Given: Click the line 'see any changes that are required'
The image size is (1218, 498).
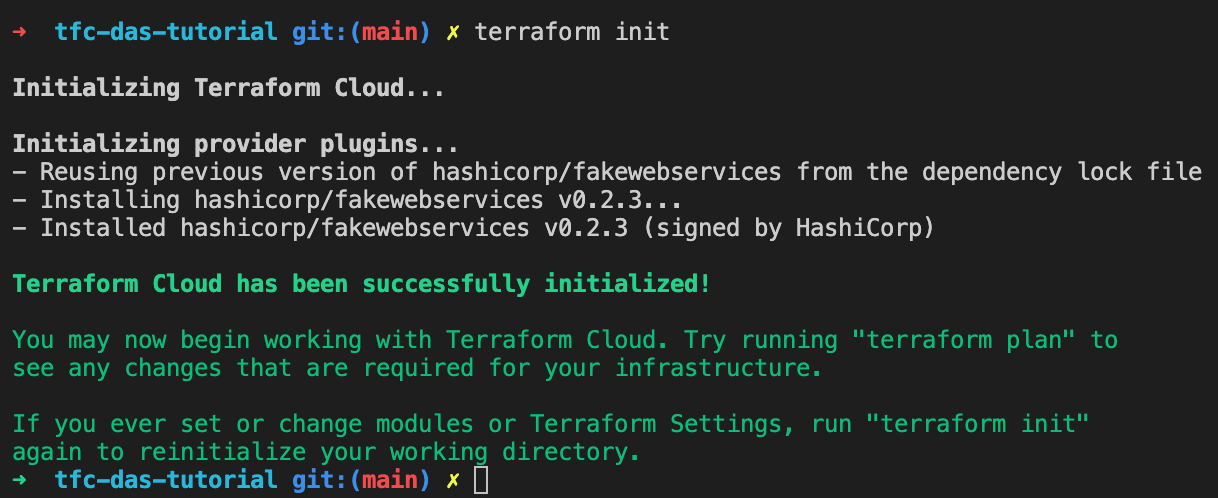Looking at the screenshot, I should (x=417, y=368).
